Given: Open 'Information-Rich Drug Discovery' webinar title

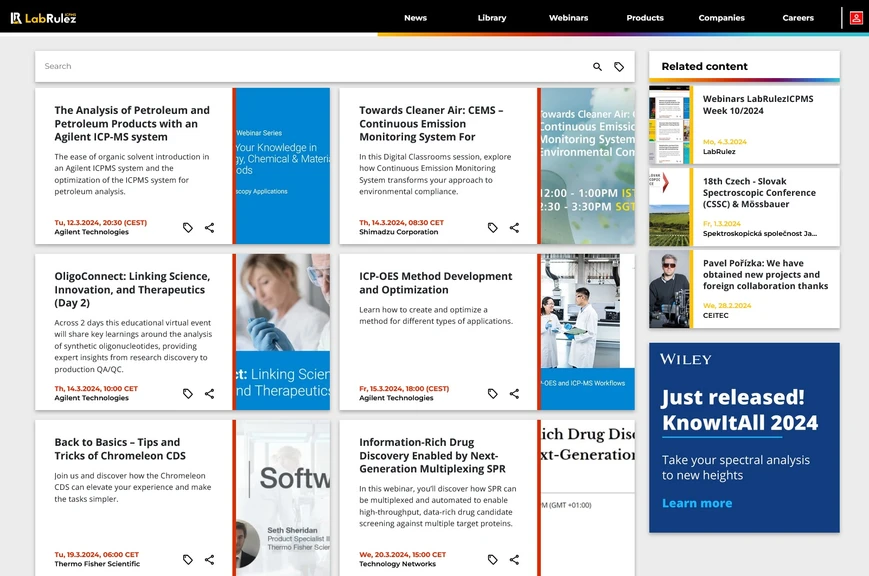Looking at the screenshot, I should 432,456.
